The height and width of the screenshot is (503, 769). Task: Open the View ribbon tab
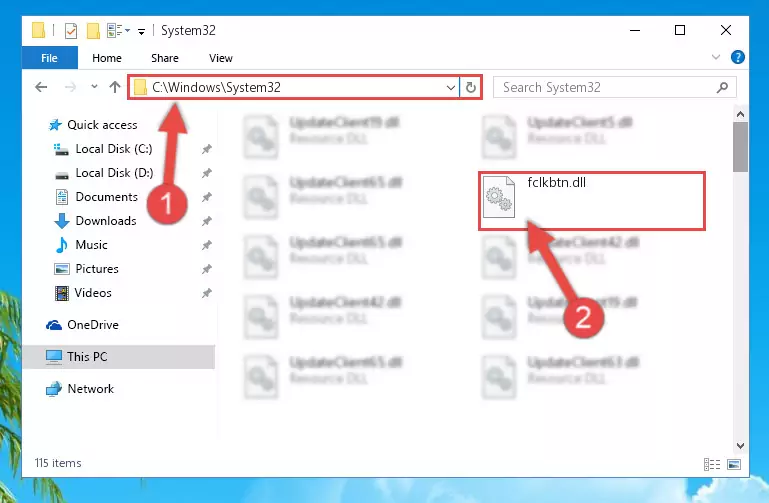click(x=221, y=58)
